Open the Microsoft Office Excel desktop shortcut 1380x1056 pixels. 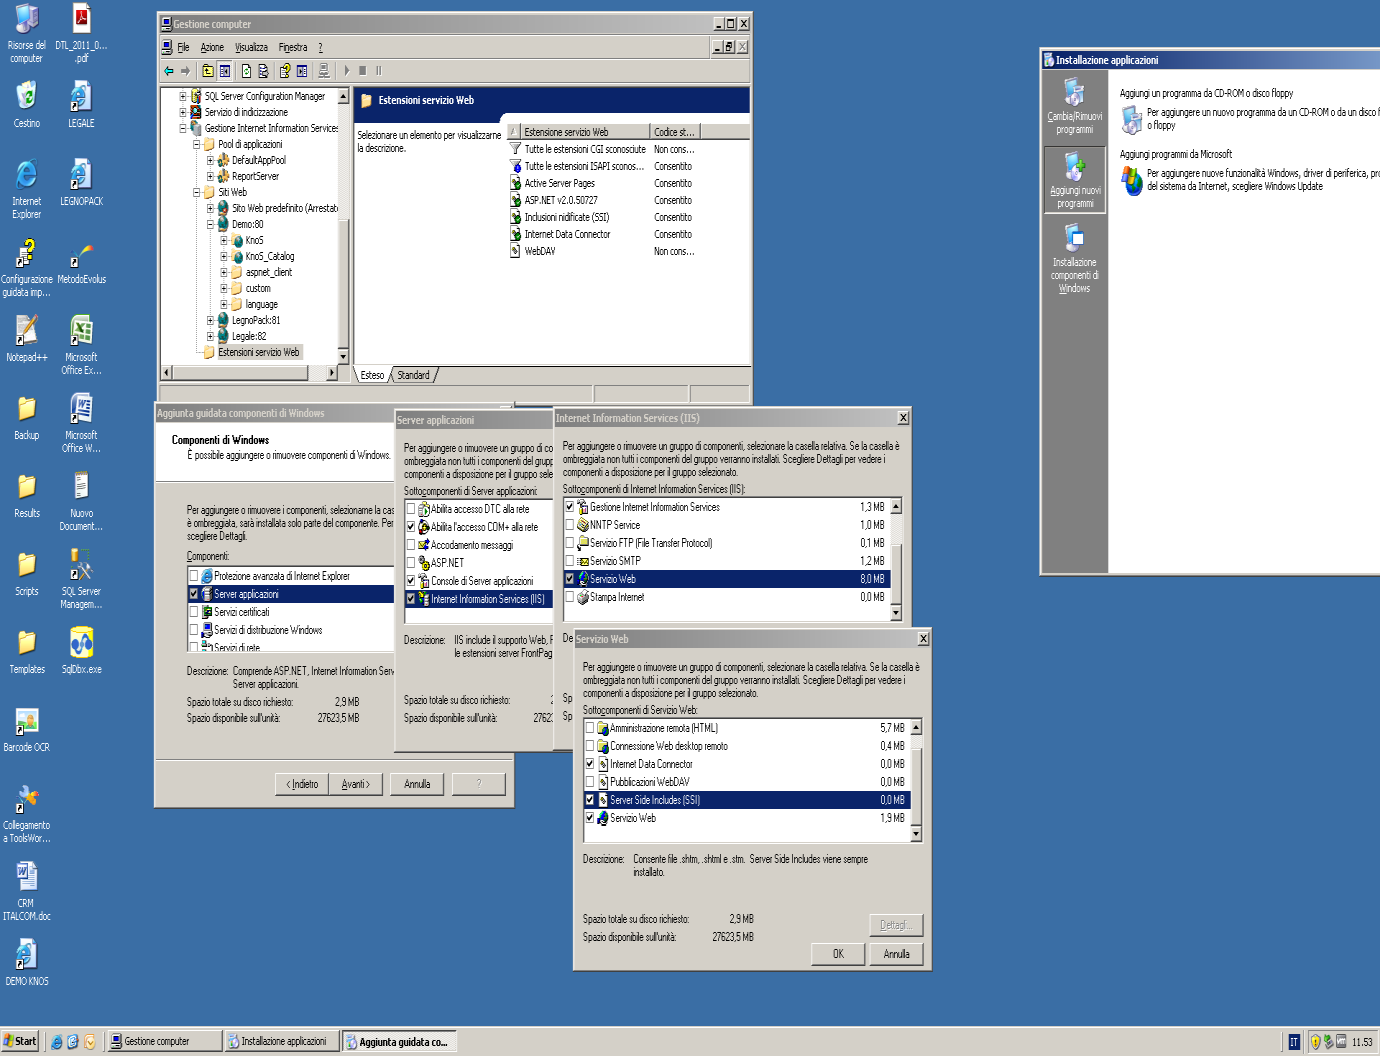[81, 345]
